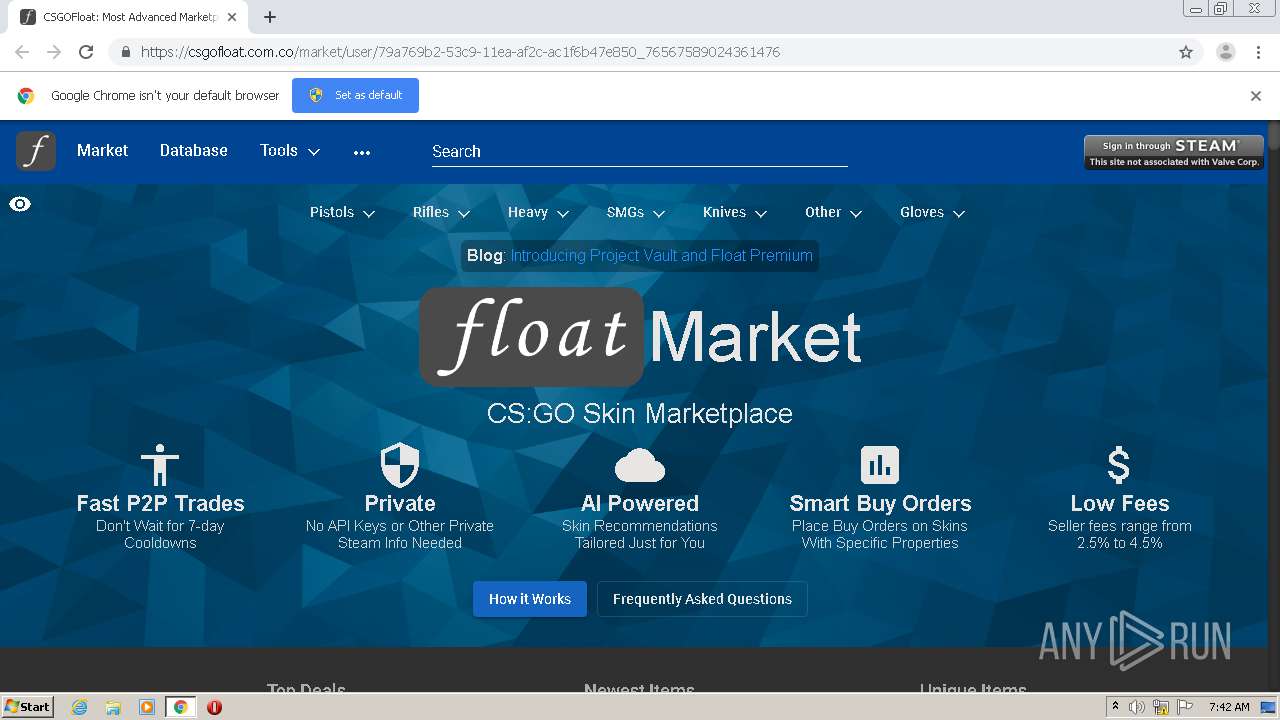This screenshot has height=720, width=1280.
Task: Click the CSGOFloat 'f' logo icon
Action: 36,151
